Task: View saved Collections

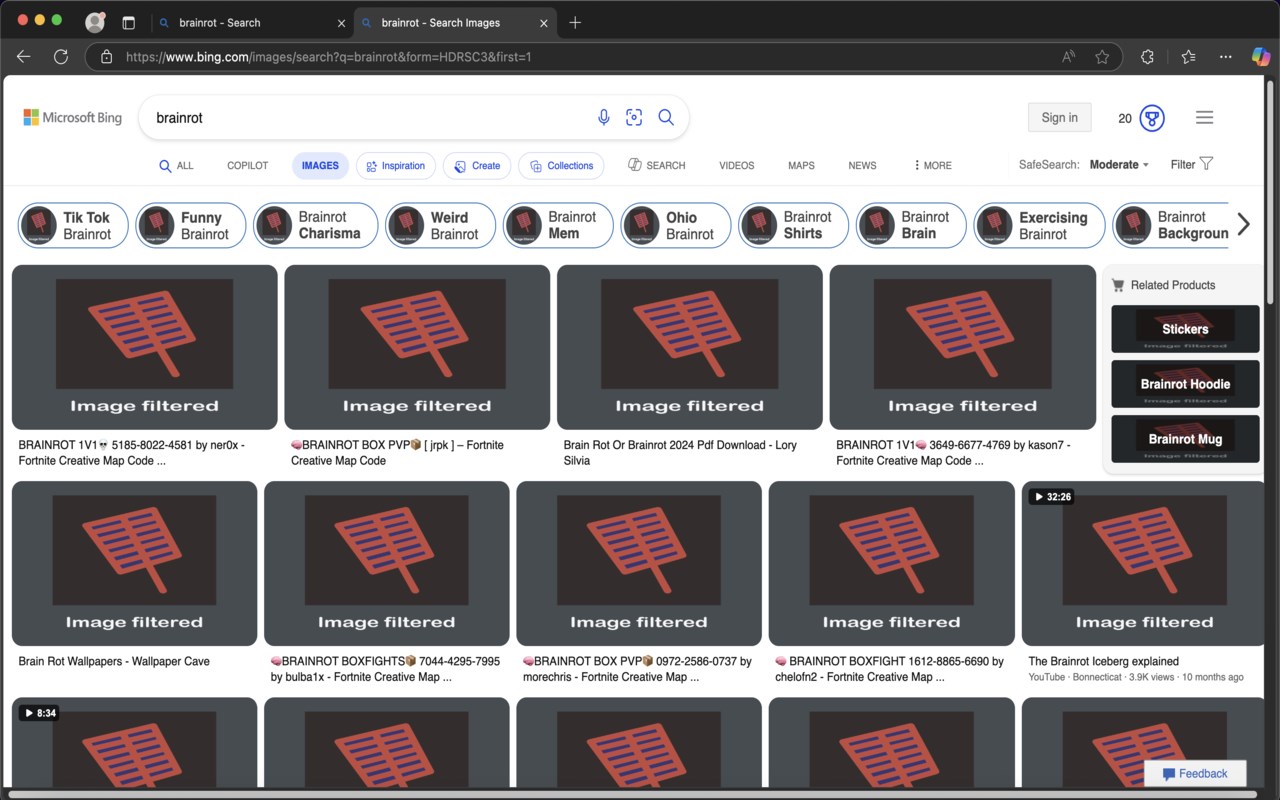Action: (x=561, y=166)
